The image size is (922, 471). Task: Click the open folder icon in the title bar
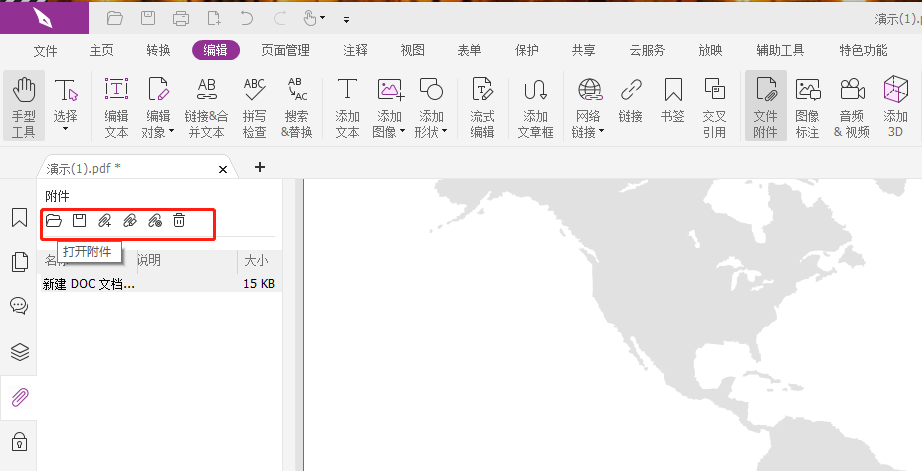[115, 18]
